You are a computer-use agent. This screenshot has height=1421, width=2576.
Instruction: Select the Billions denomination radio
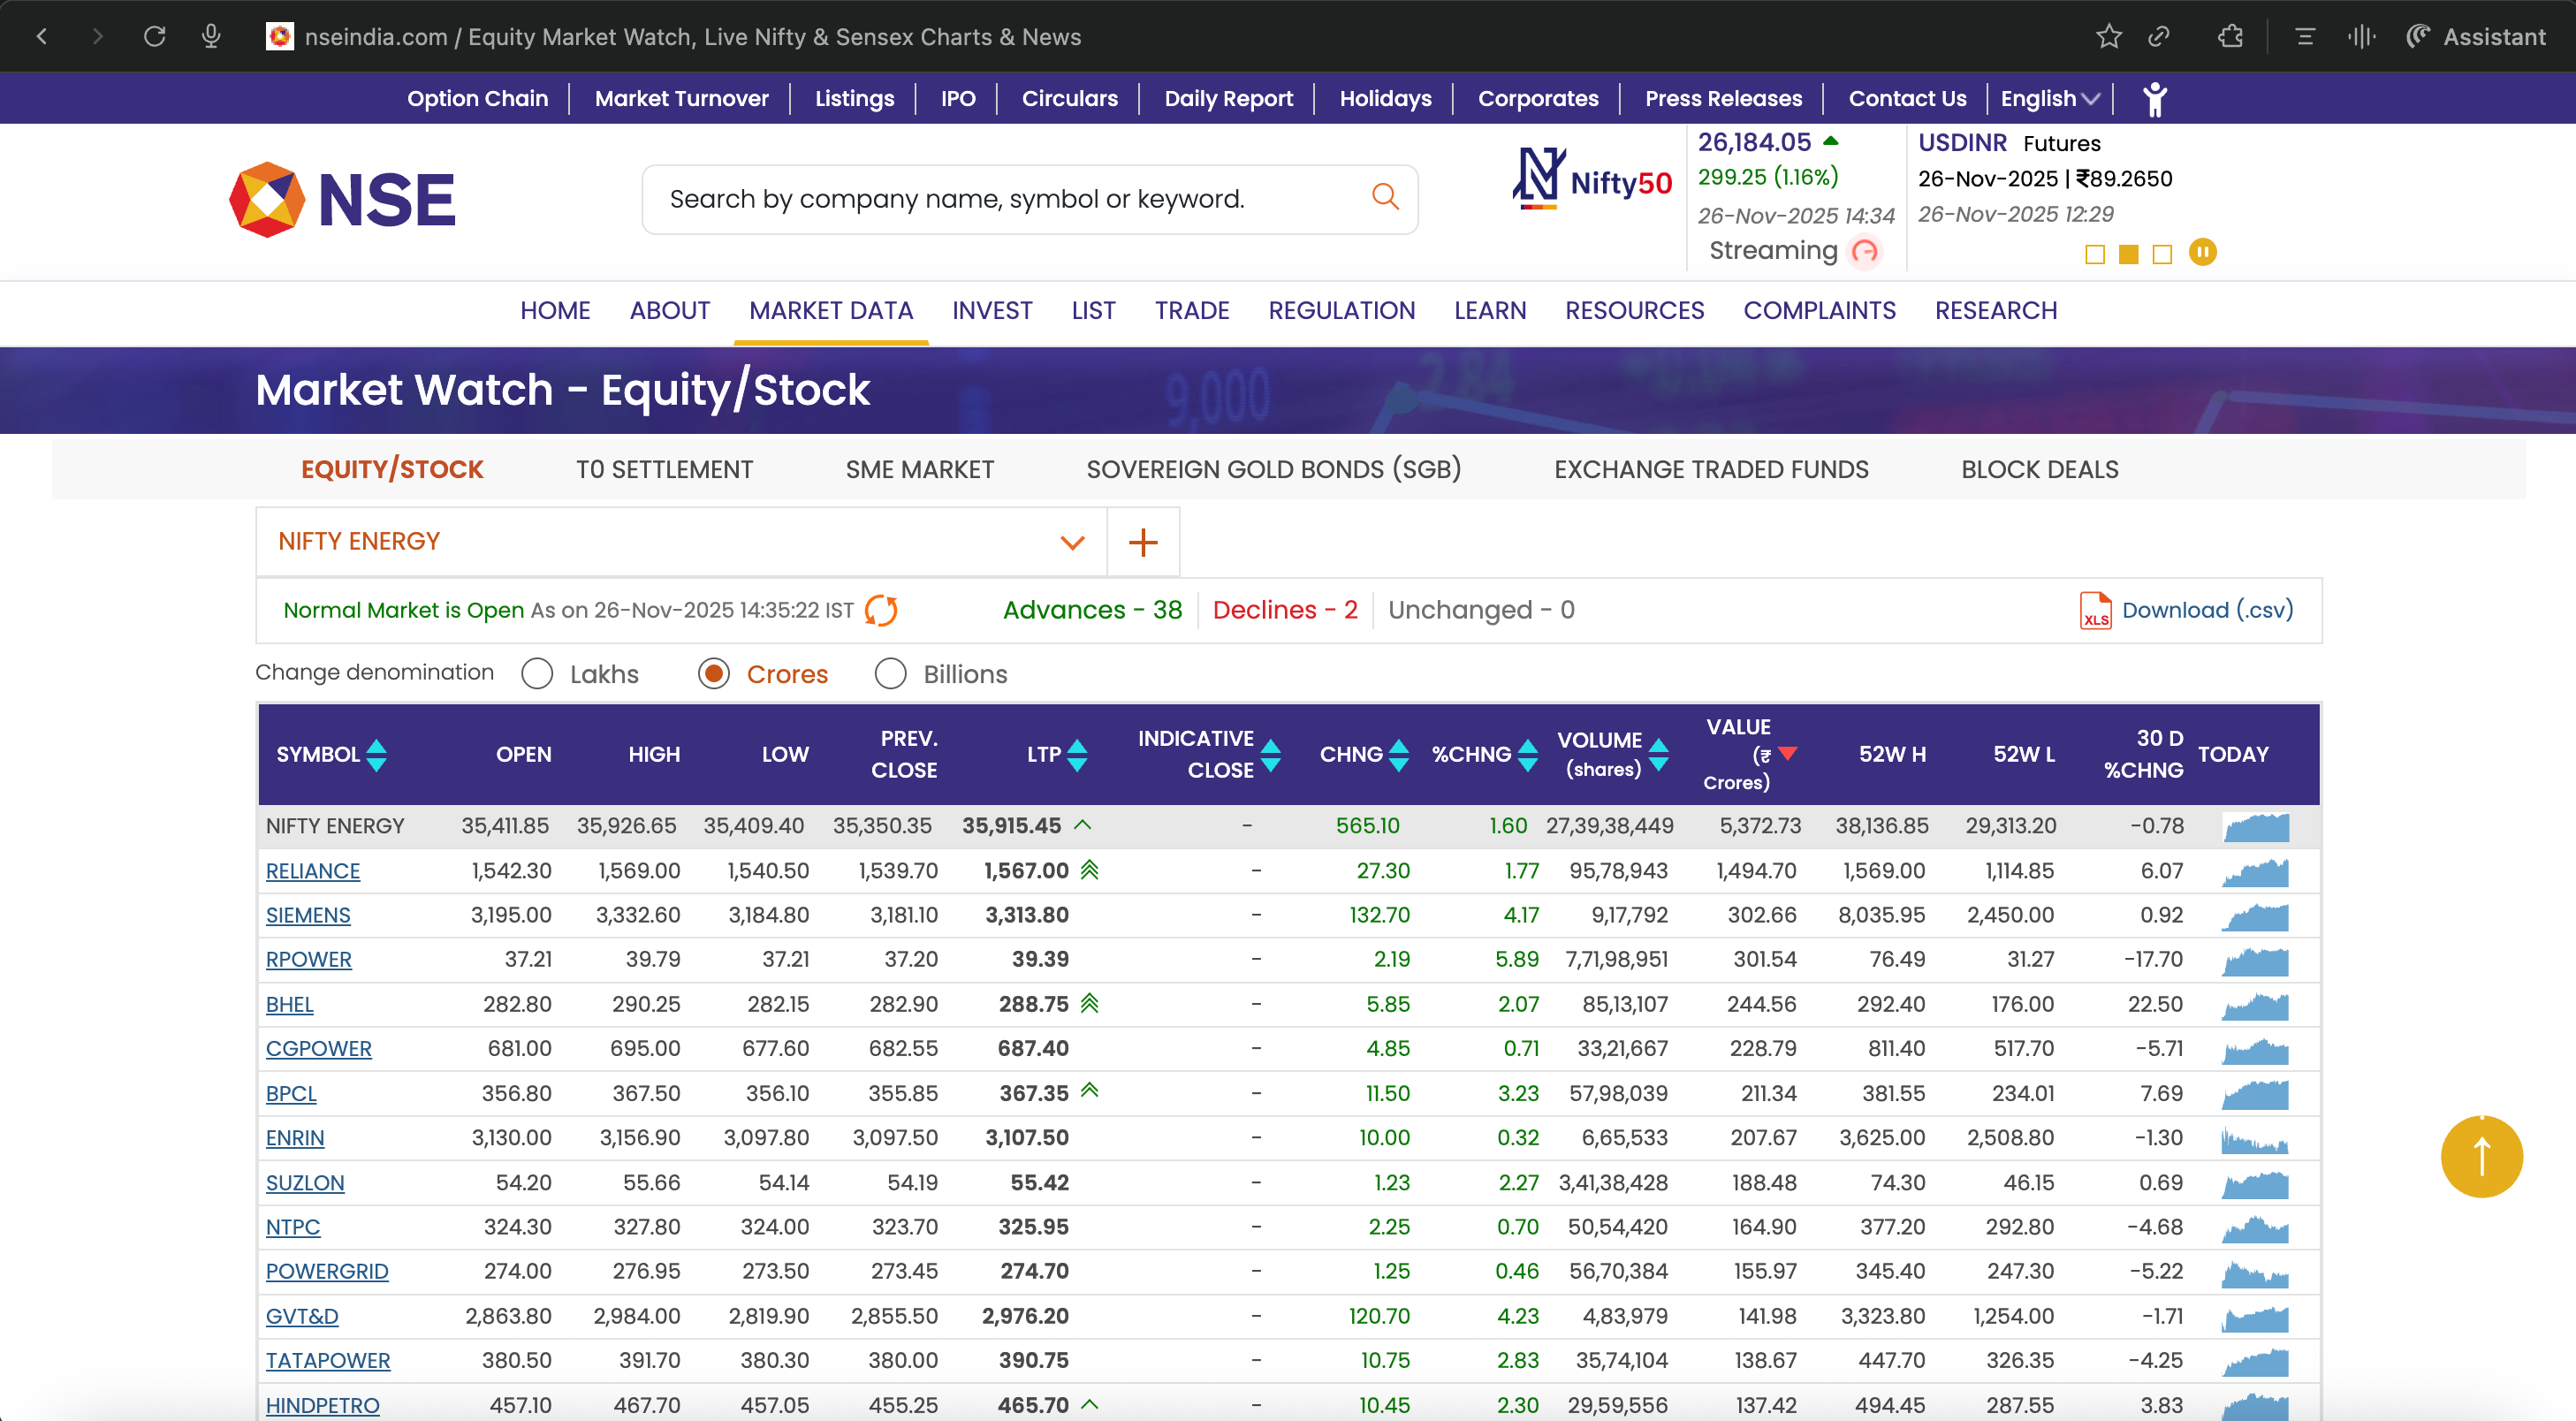[890, 674]
